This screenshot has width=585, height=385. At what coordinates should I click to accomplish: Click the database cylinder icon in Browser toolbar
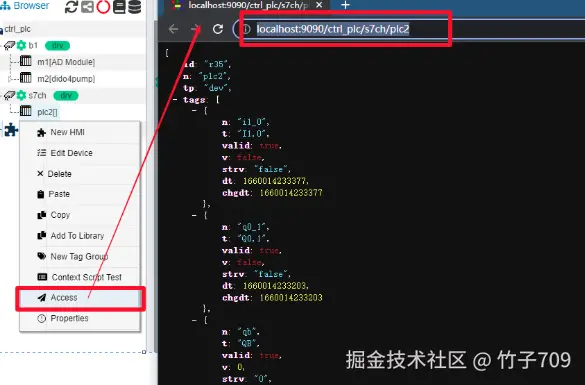coord(134,6)
